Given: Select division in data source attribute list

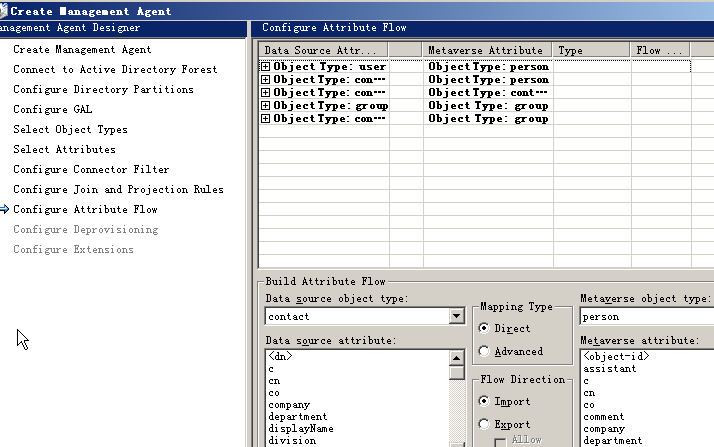Looking at the screenshot, I should [292, 440].
